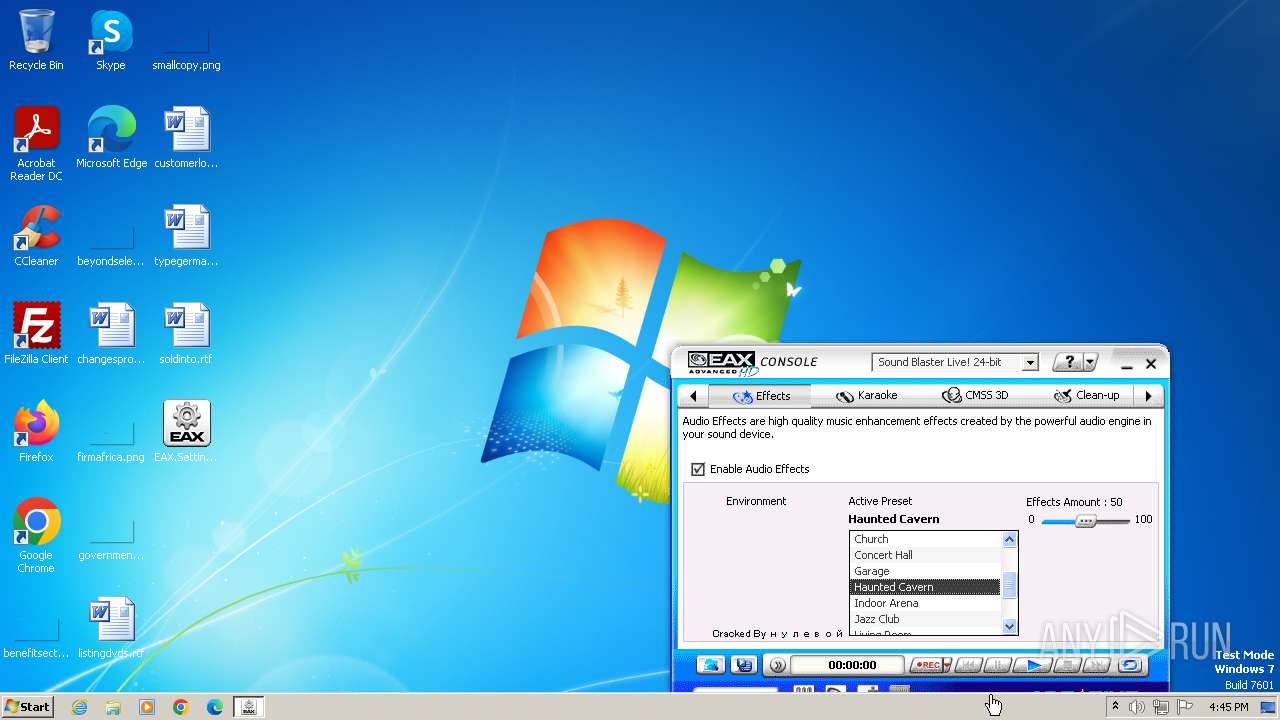This screenshot has height=720, width=1280.
Task: Select the FileZilla Client shortcut
Action: (36, 334)
